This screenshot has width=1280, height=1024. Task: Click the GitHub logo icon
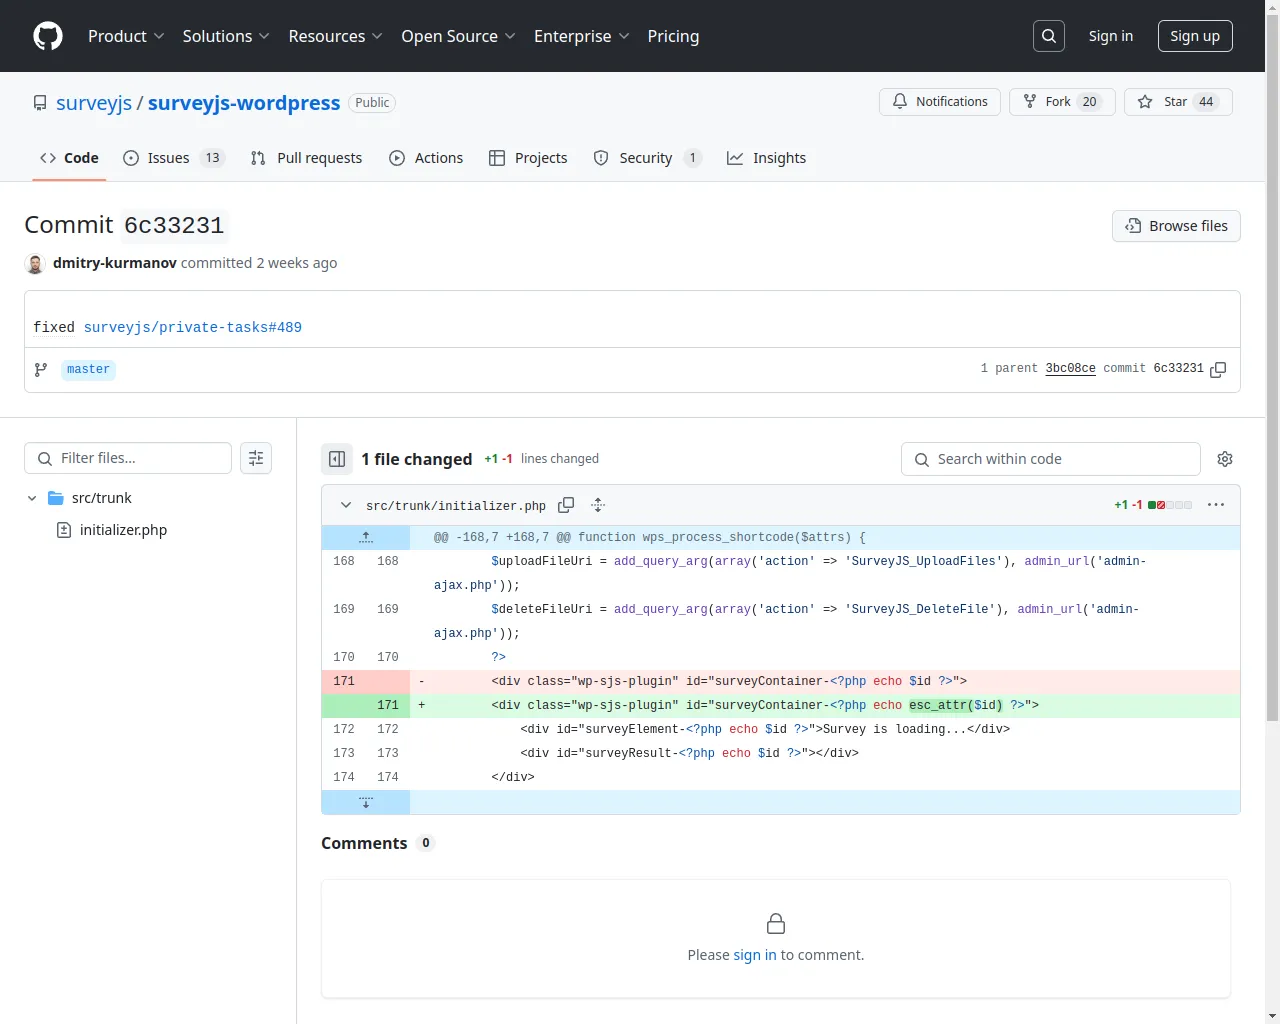[48, 36]
